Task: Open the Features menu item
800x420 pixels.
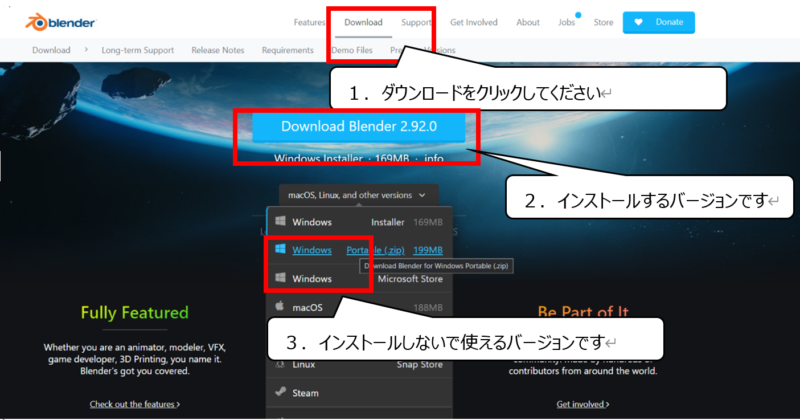Action: [309, 22]
